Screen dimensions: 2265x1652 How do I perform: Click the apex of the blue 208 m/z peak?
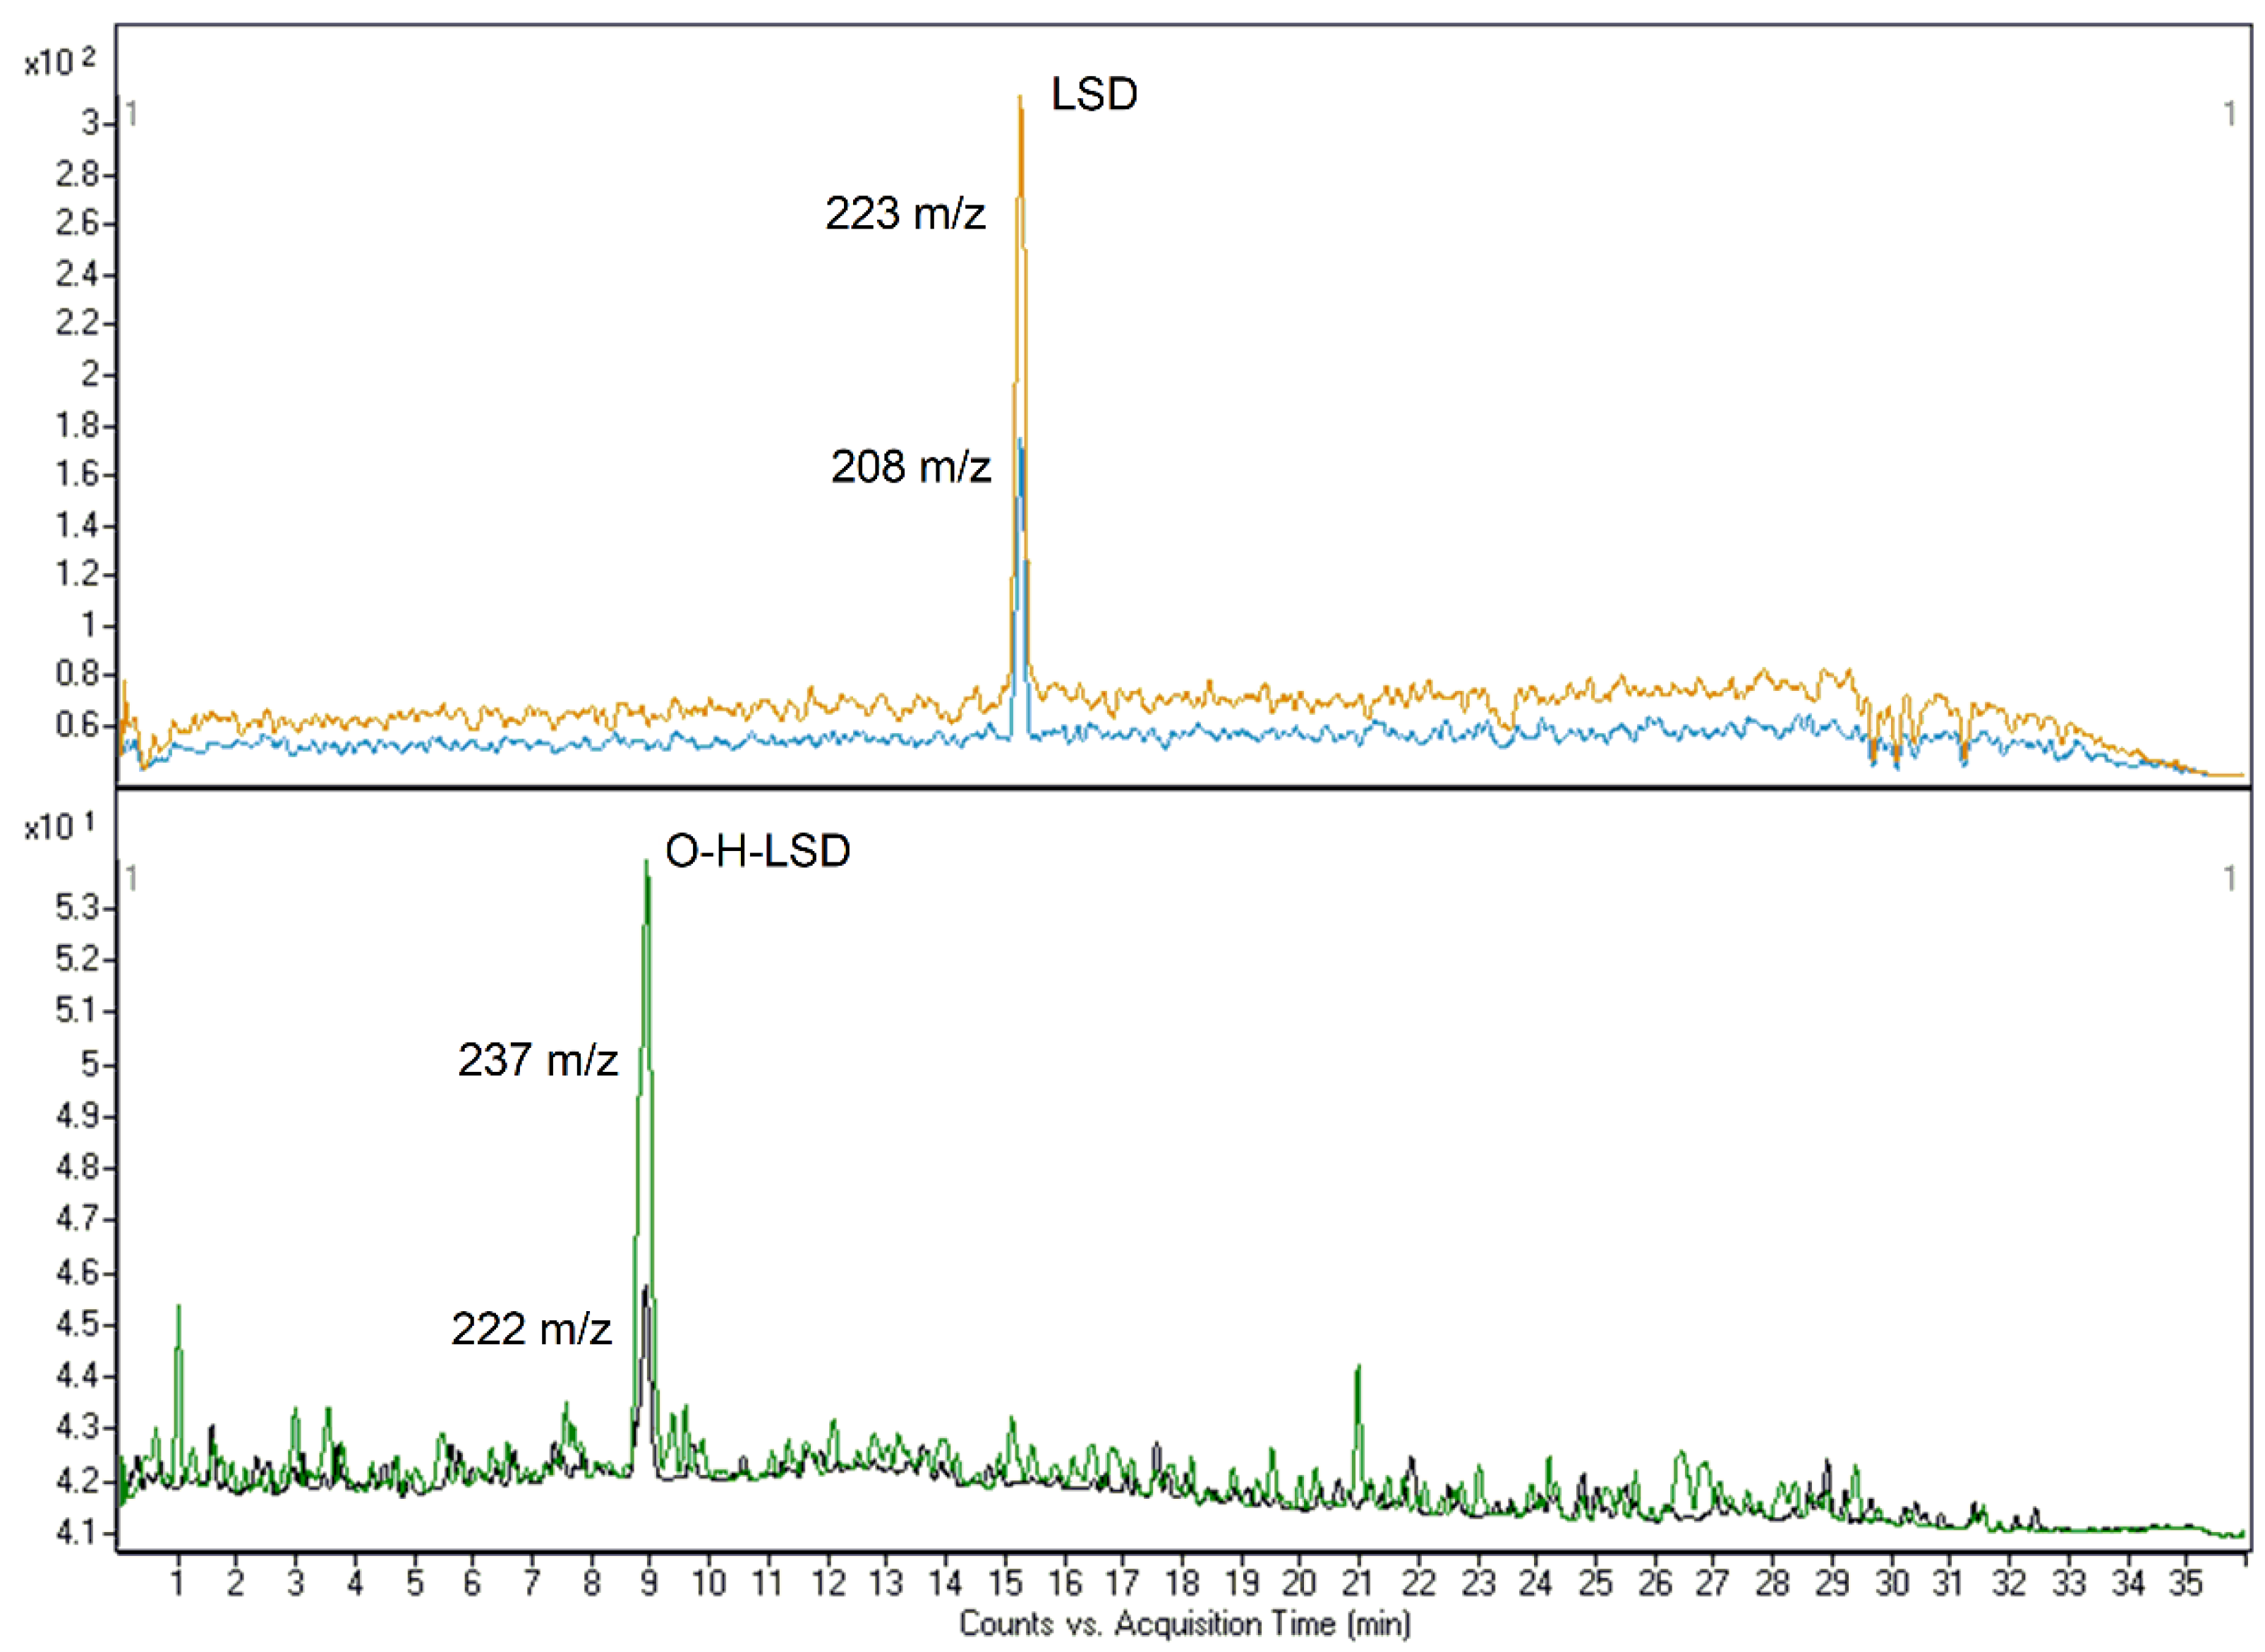1019,440
